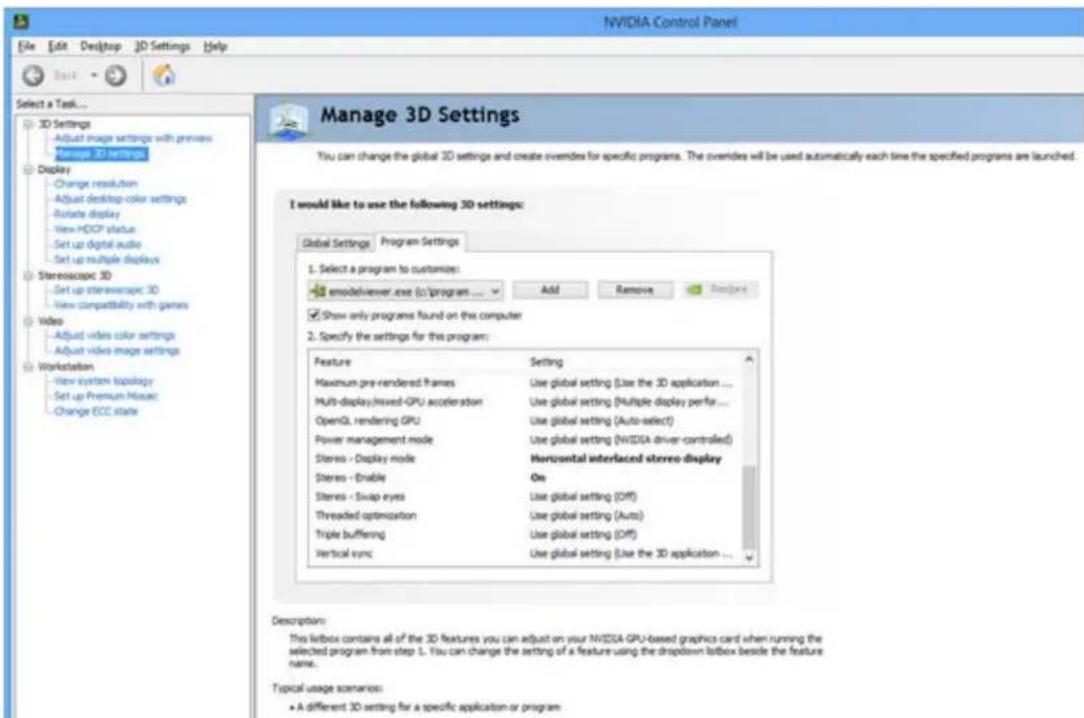
Task: Select Maximum pre-rendered frames row
Action: 525,383
